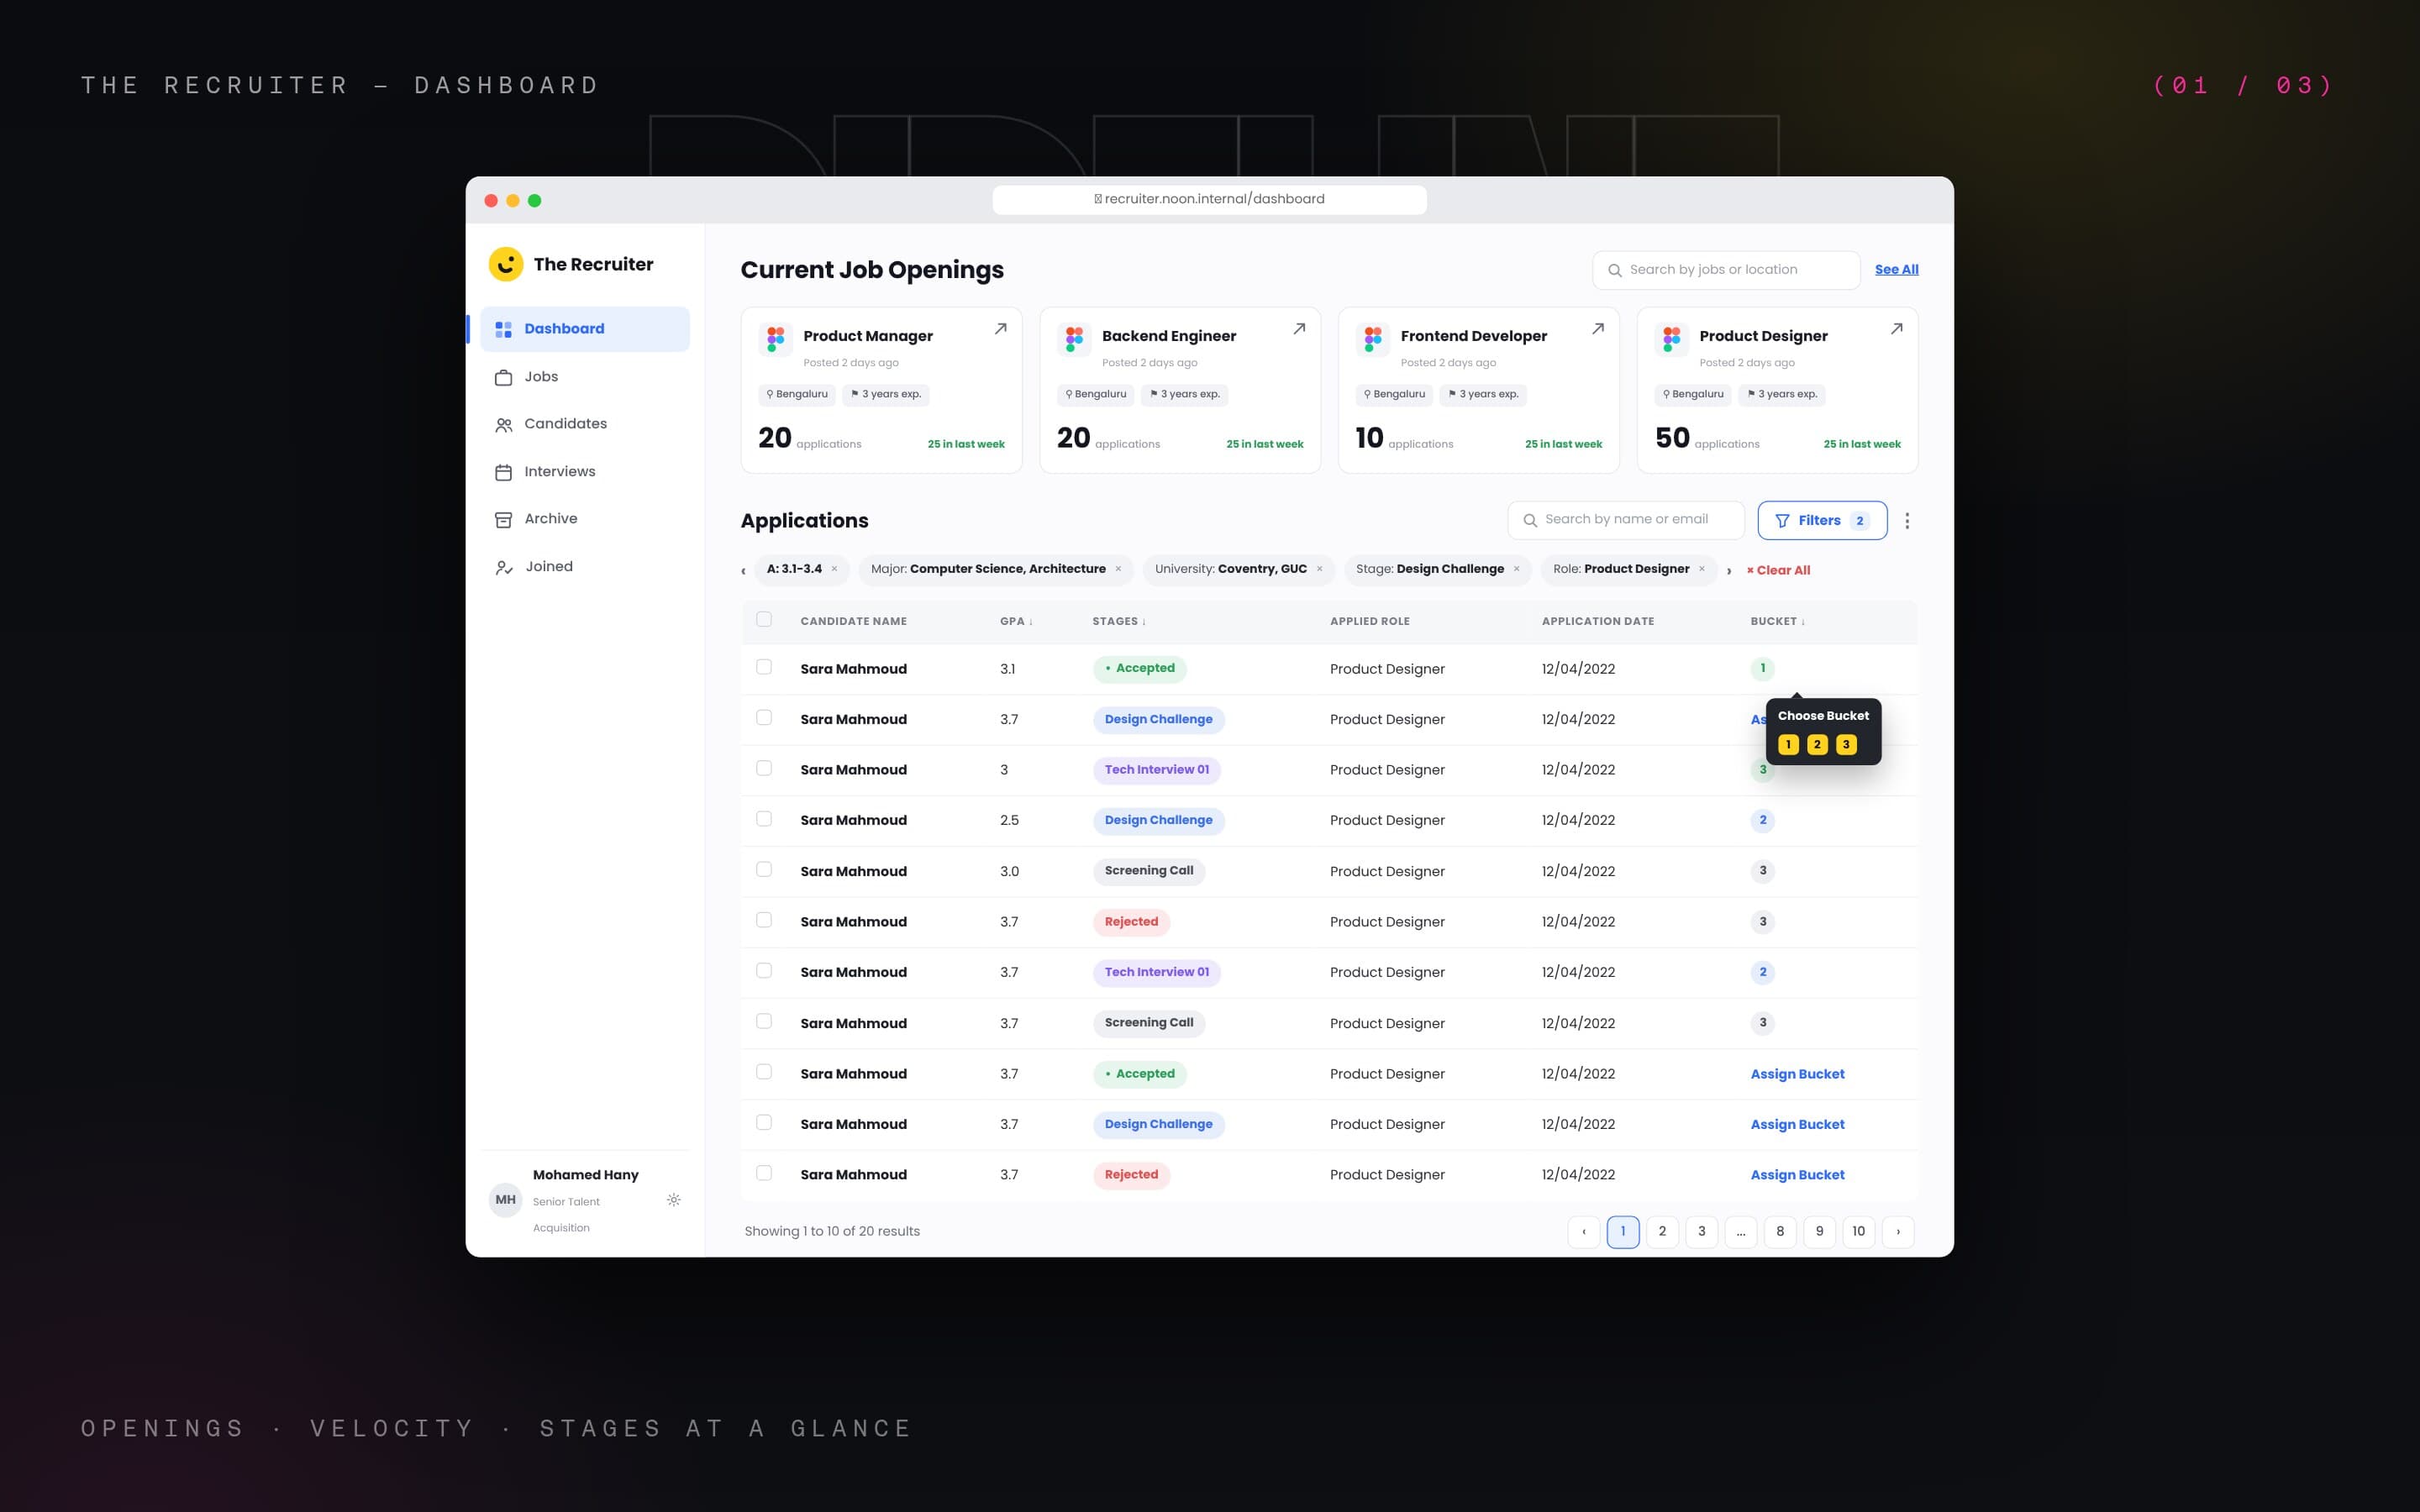Check the last Rejected row's checkbox

(x=764, y=1173)
